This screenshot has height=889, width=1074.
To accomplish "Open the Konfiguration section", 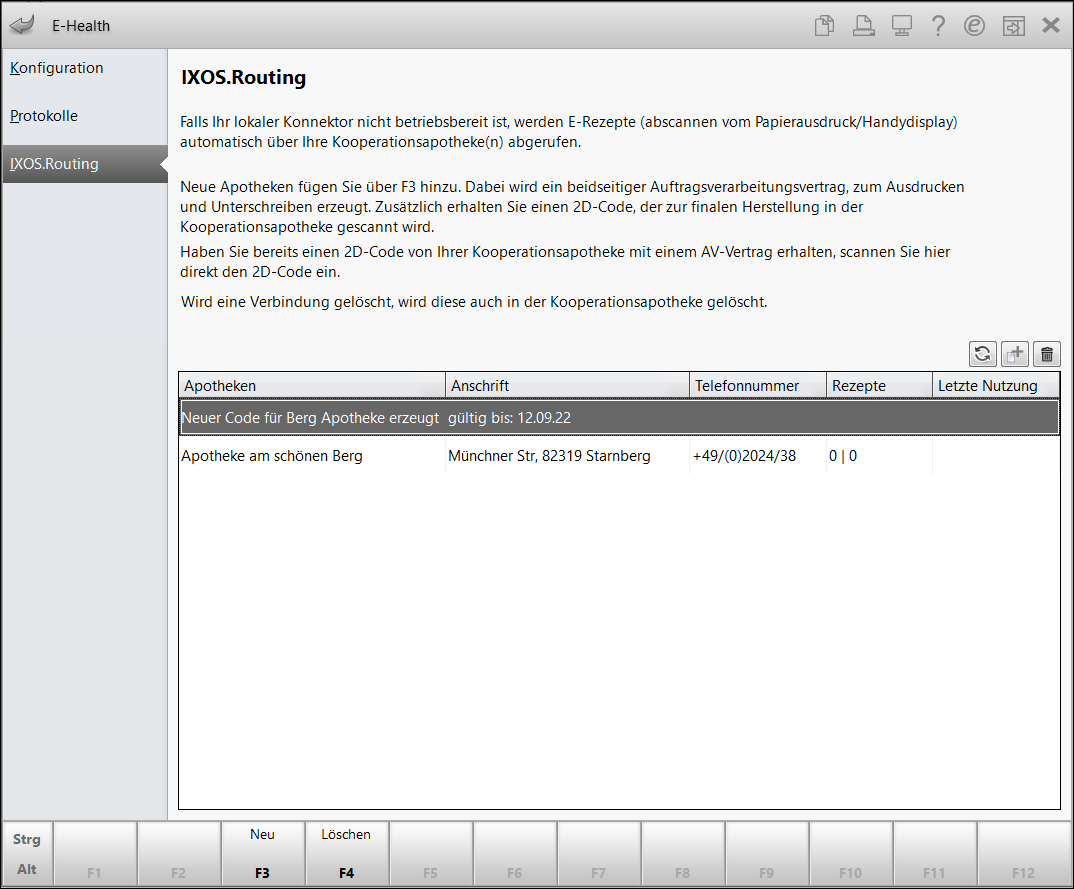I will (85, 68).
